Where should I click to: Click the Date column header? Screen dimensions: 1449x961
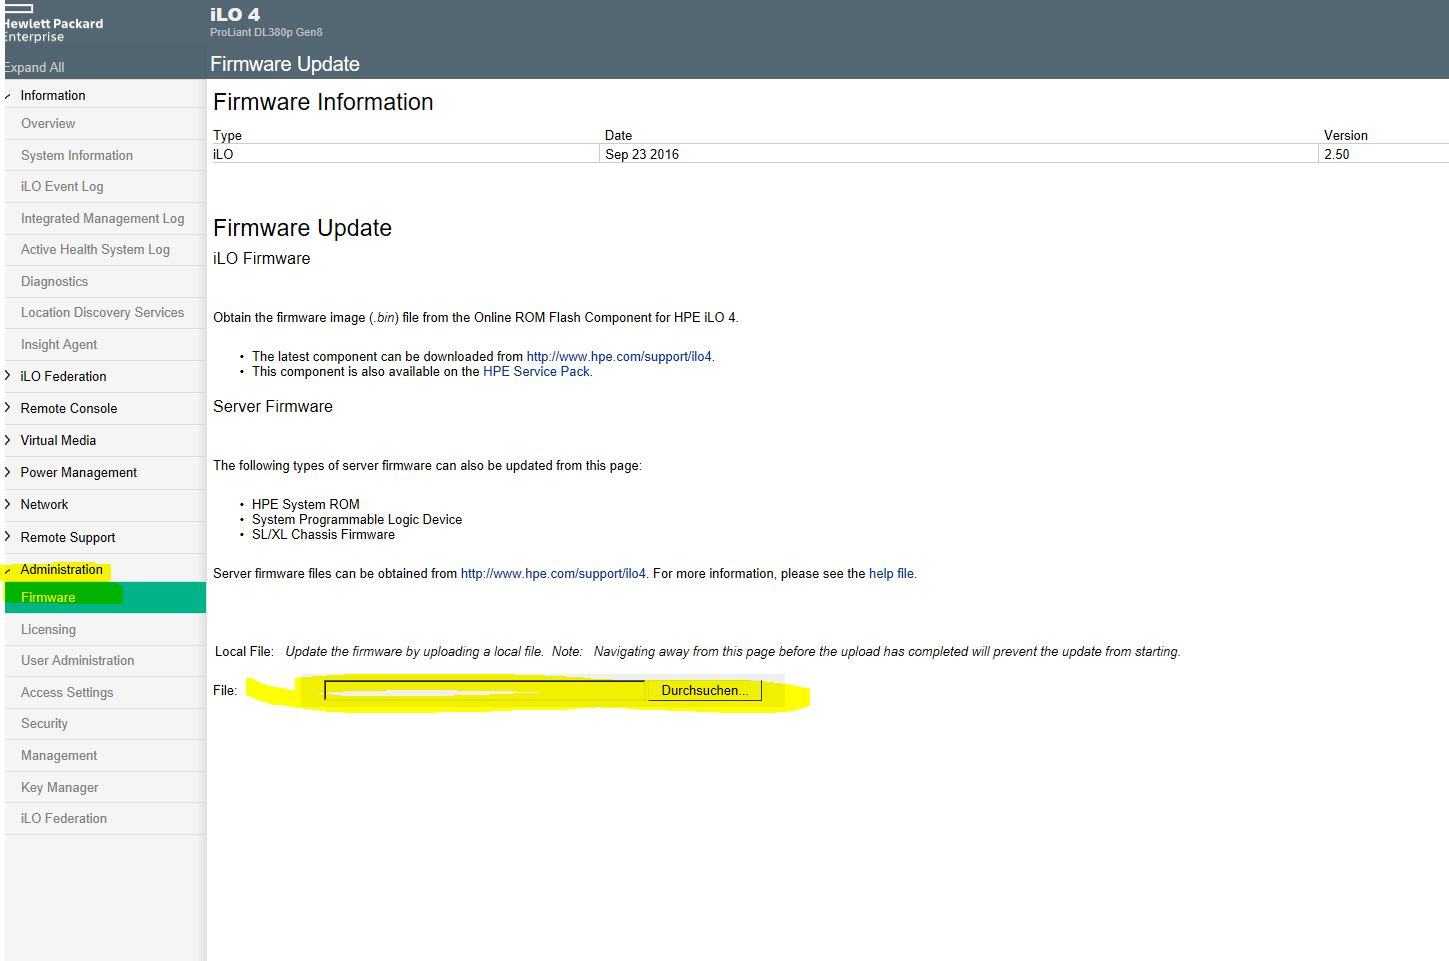coord(618,135)
